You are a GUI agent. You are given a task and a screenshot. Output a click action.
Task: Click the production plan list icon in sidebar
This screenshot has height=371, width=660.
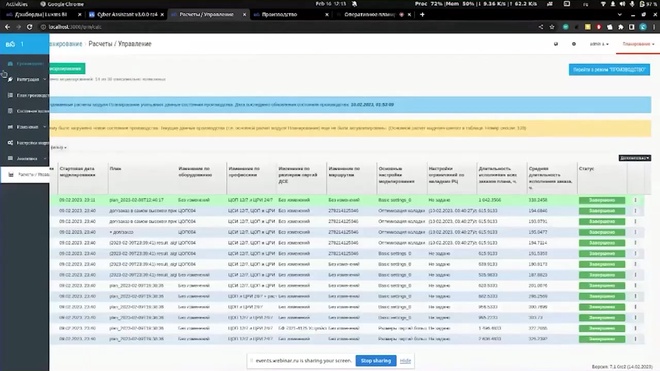[10, 95]
